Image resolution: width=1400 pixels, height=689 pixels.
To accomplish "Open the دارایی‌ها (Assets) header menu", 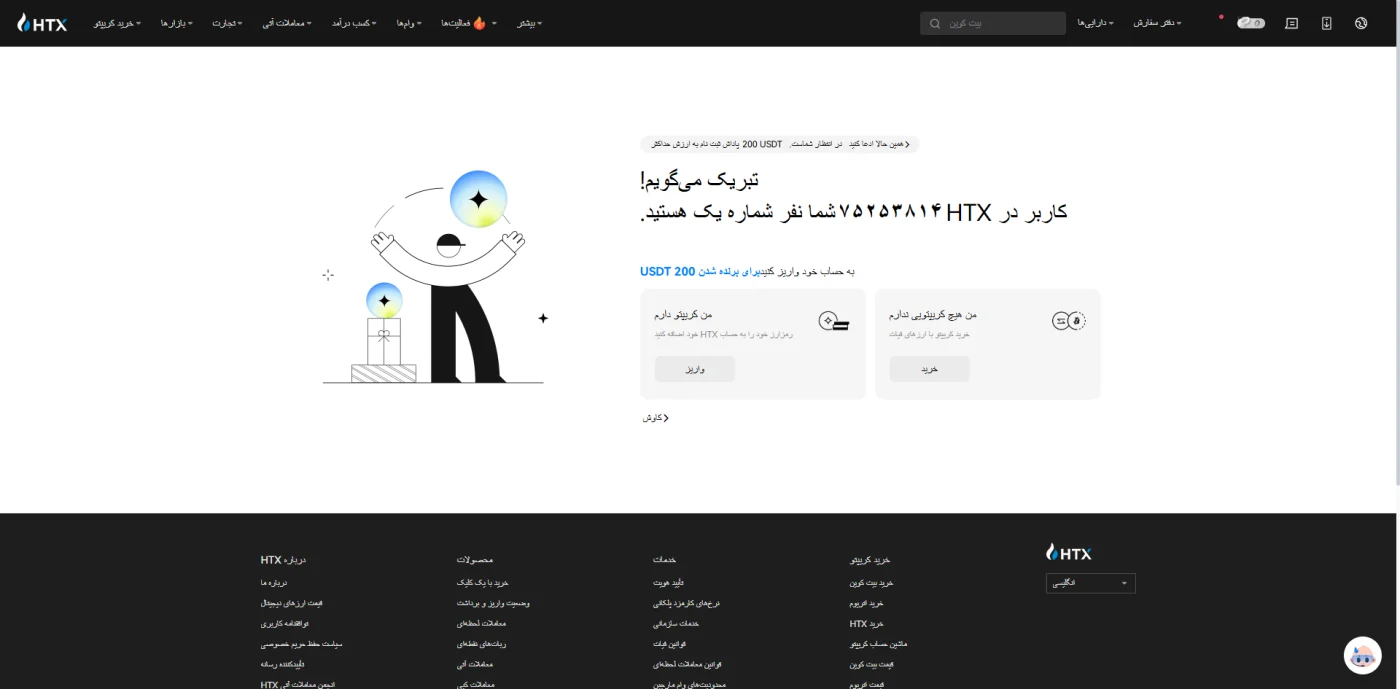I will pos(1095,23).
